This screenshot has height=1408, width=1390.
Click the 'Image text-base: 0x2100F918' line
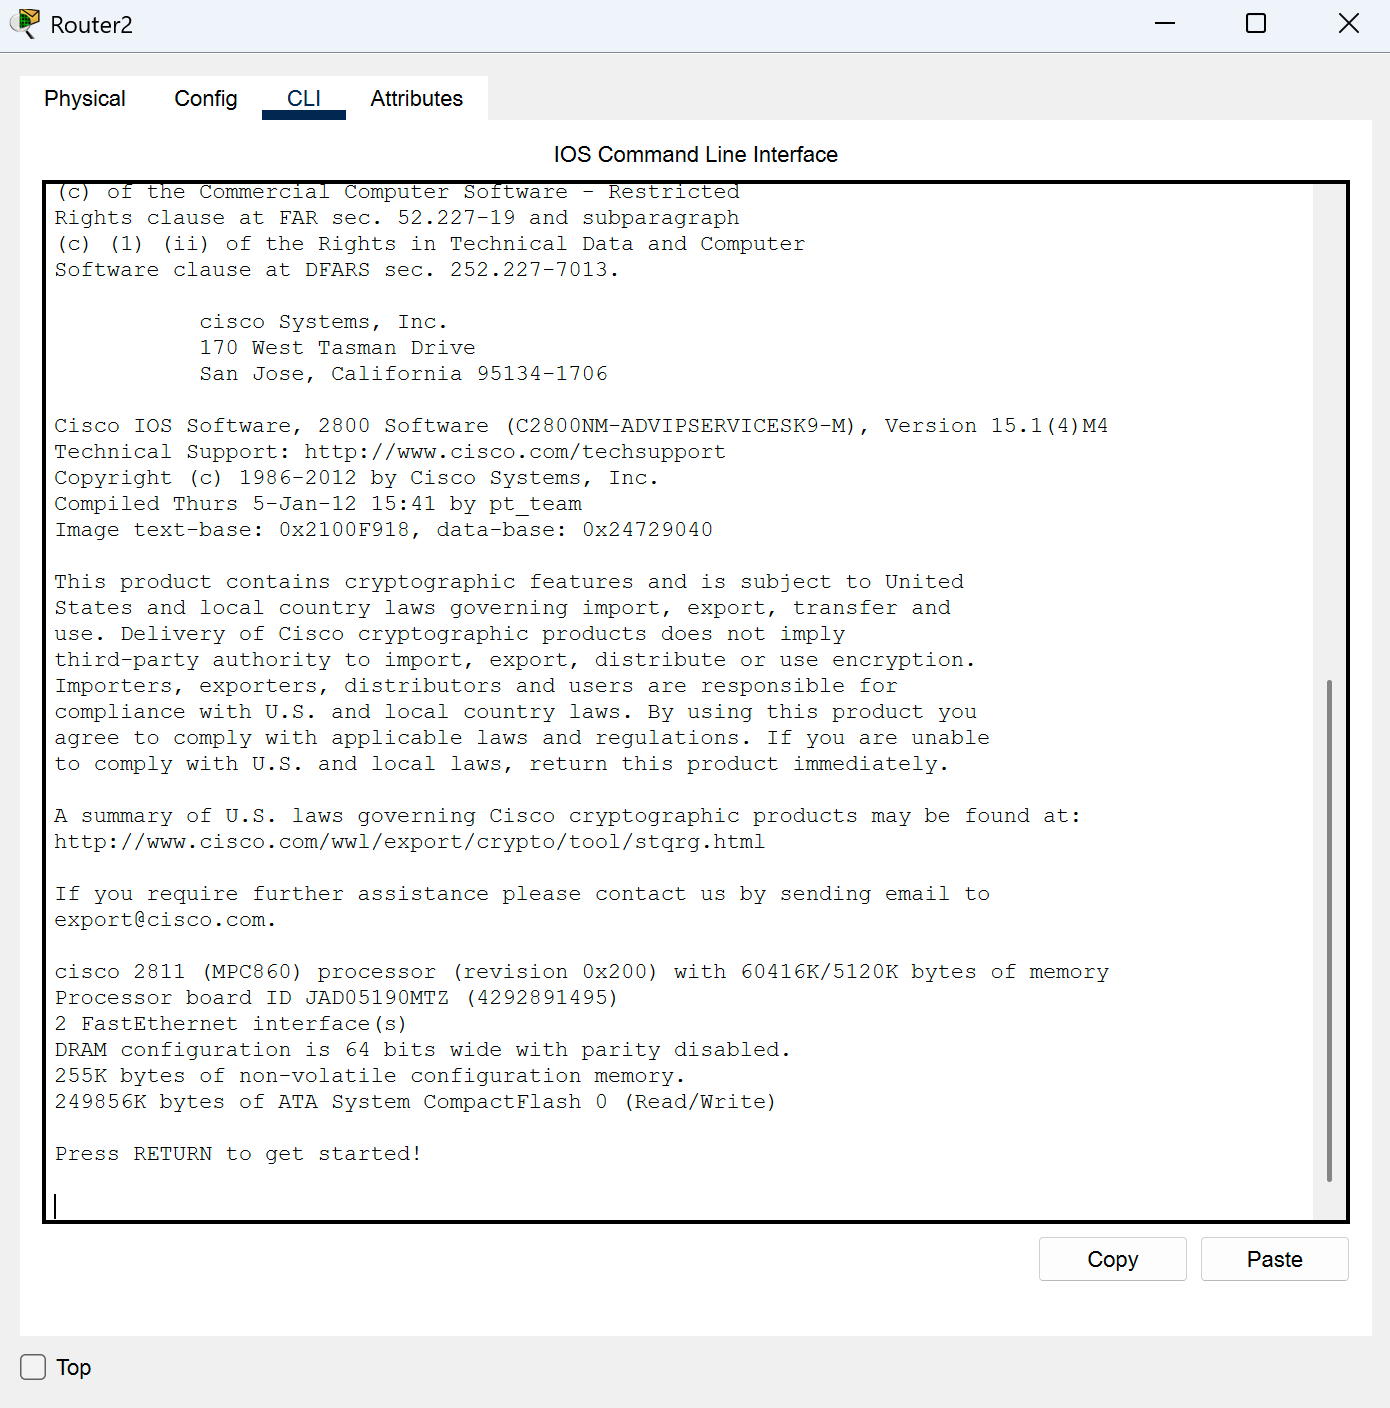(384, 530)
